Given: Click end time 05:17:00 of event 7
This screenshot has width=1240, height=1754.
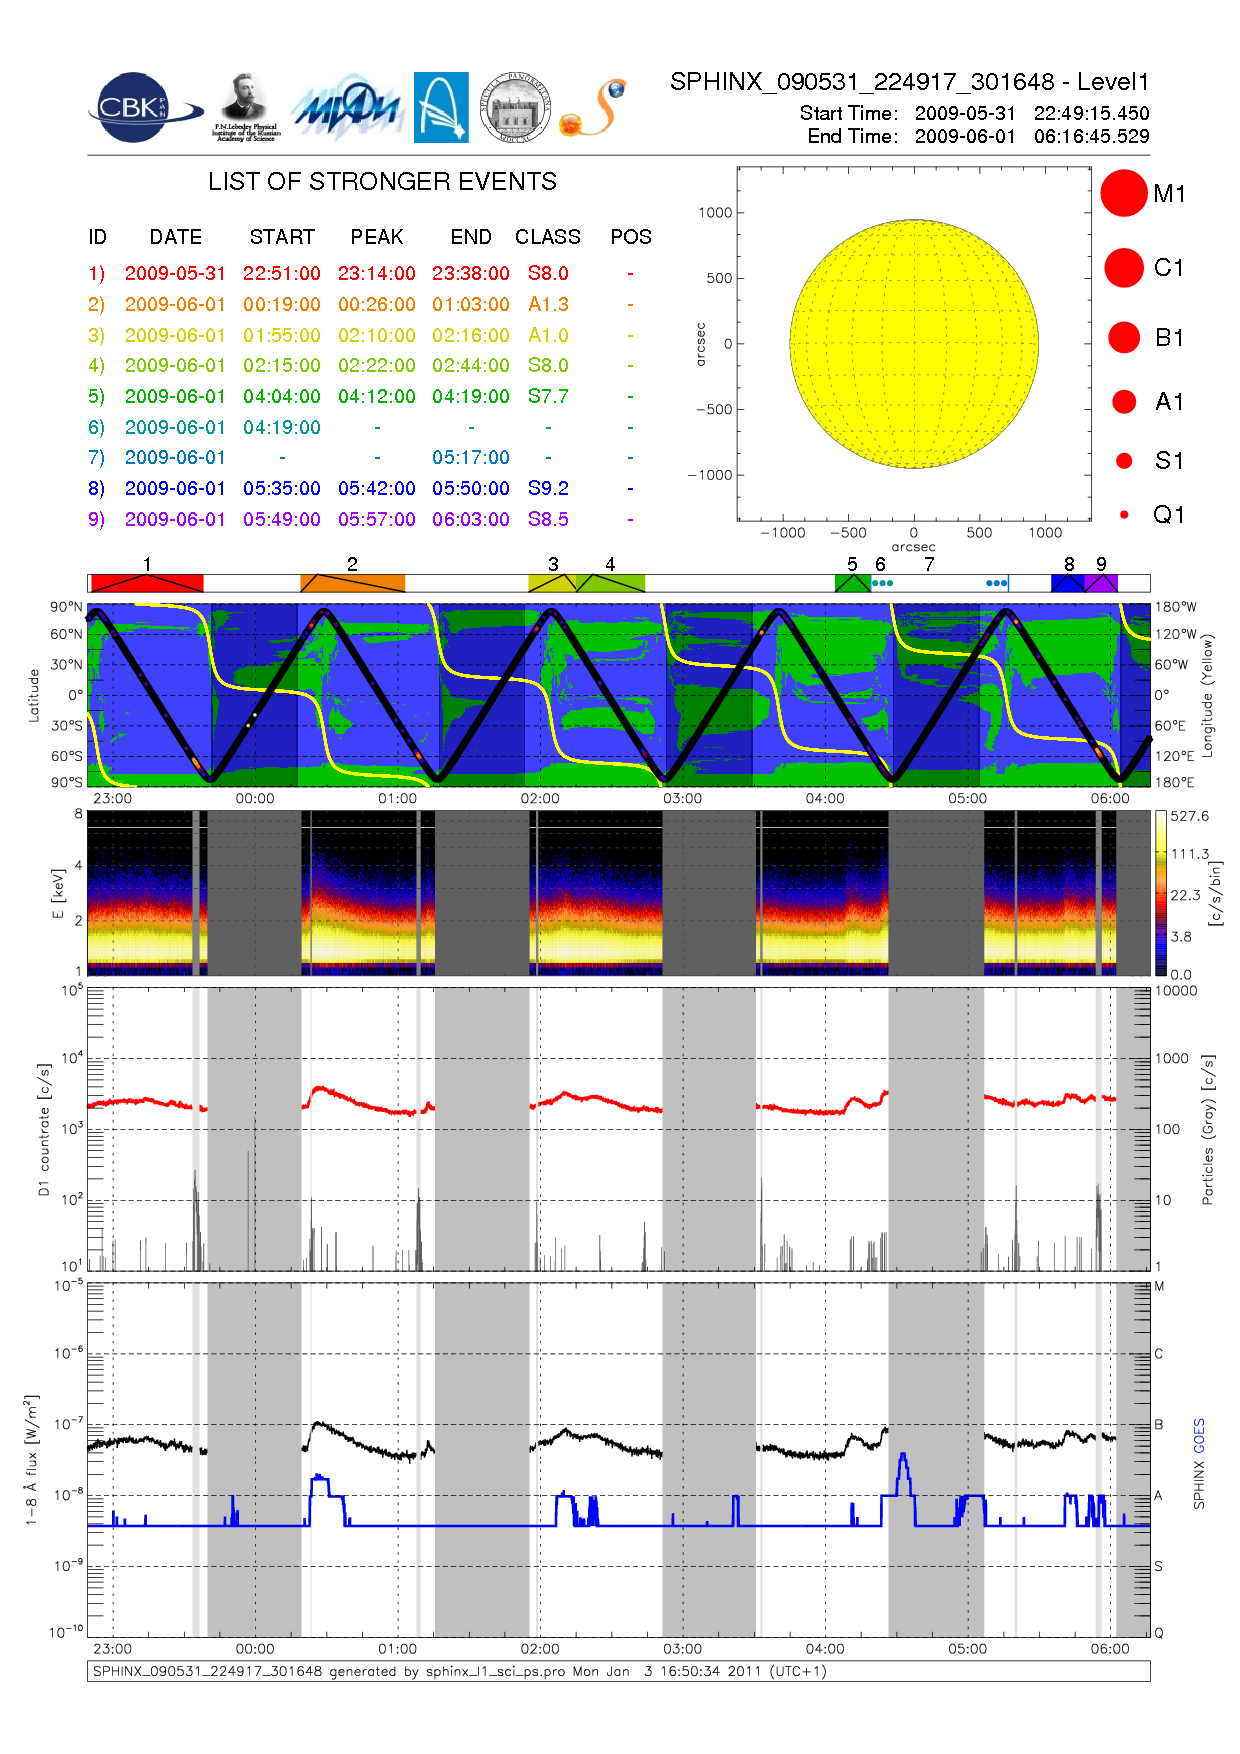Looking at the screenshot, I should [471, 457].
